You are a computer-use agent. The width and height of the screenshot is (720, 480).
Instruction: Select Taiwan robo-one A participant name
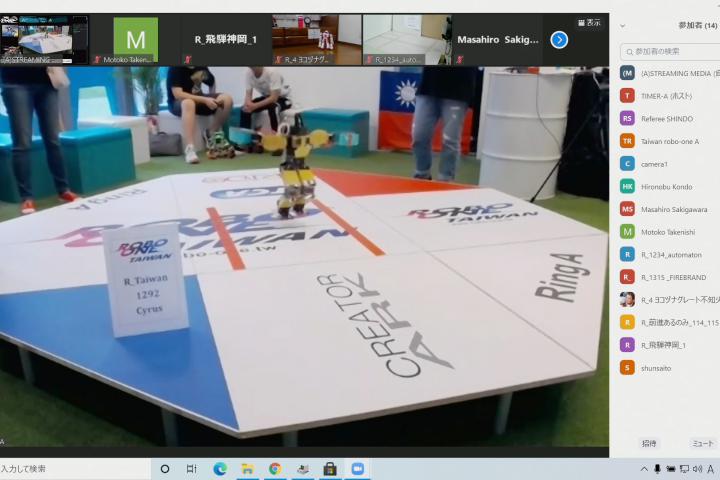pyautogui.click(x=670, y=141)
